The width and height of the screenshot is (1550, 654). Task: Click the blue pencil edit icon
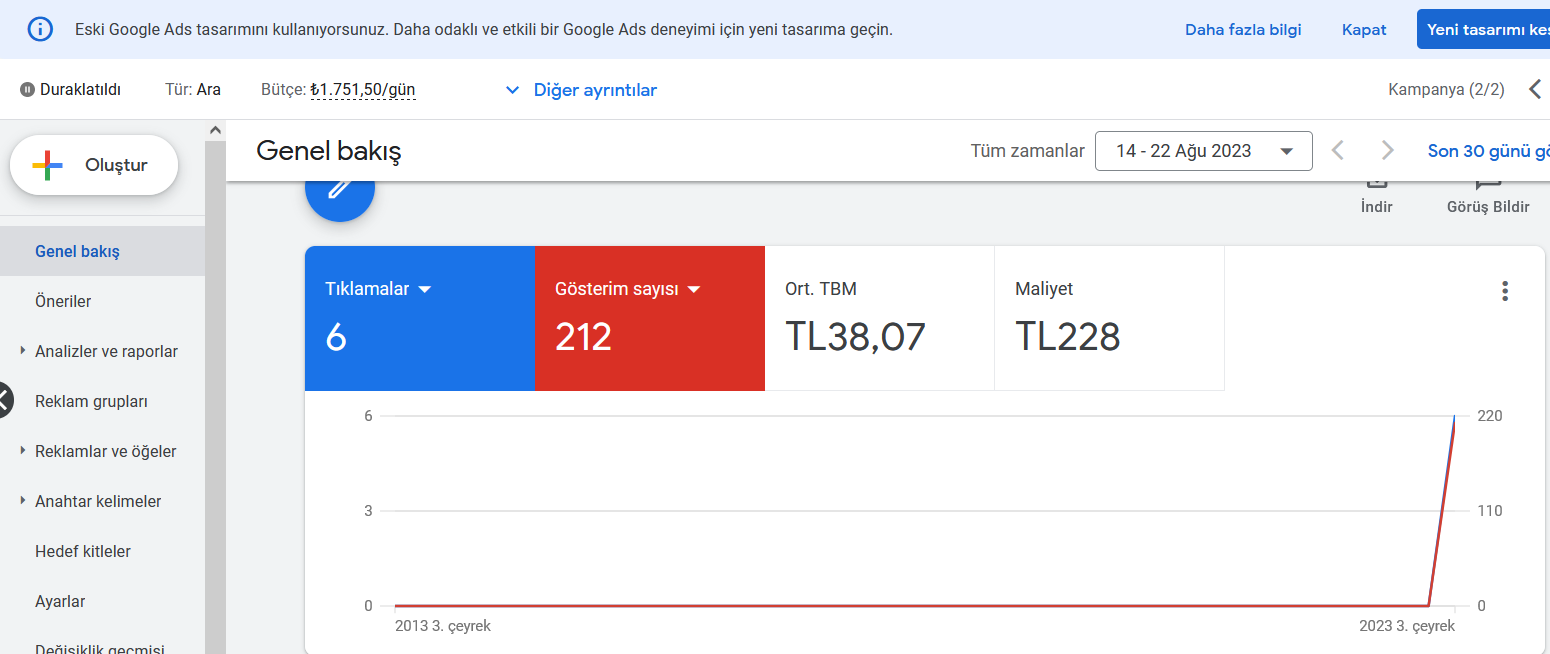point(340,190)
